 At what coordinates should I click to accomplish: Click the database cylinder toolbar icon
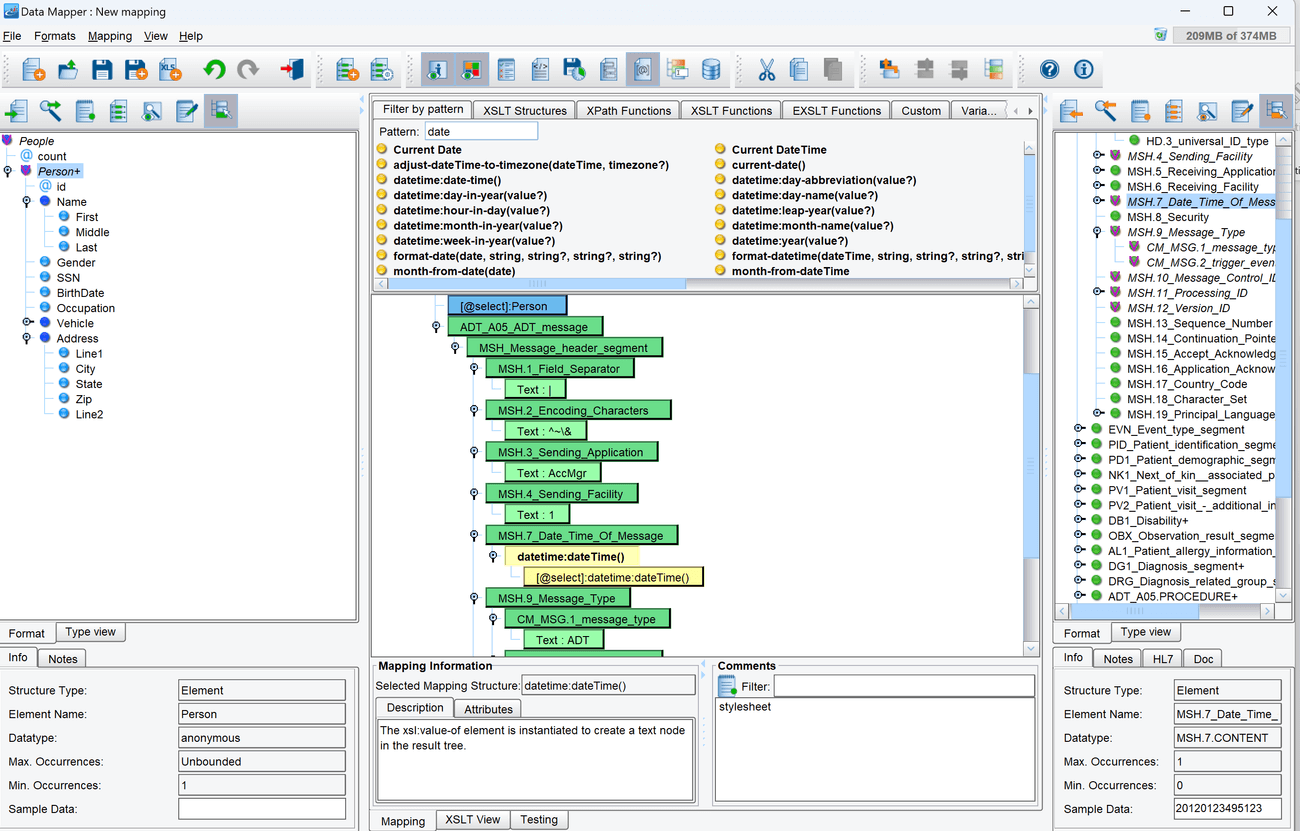point(711,70)
